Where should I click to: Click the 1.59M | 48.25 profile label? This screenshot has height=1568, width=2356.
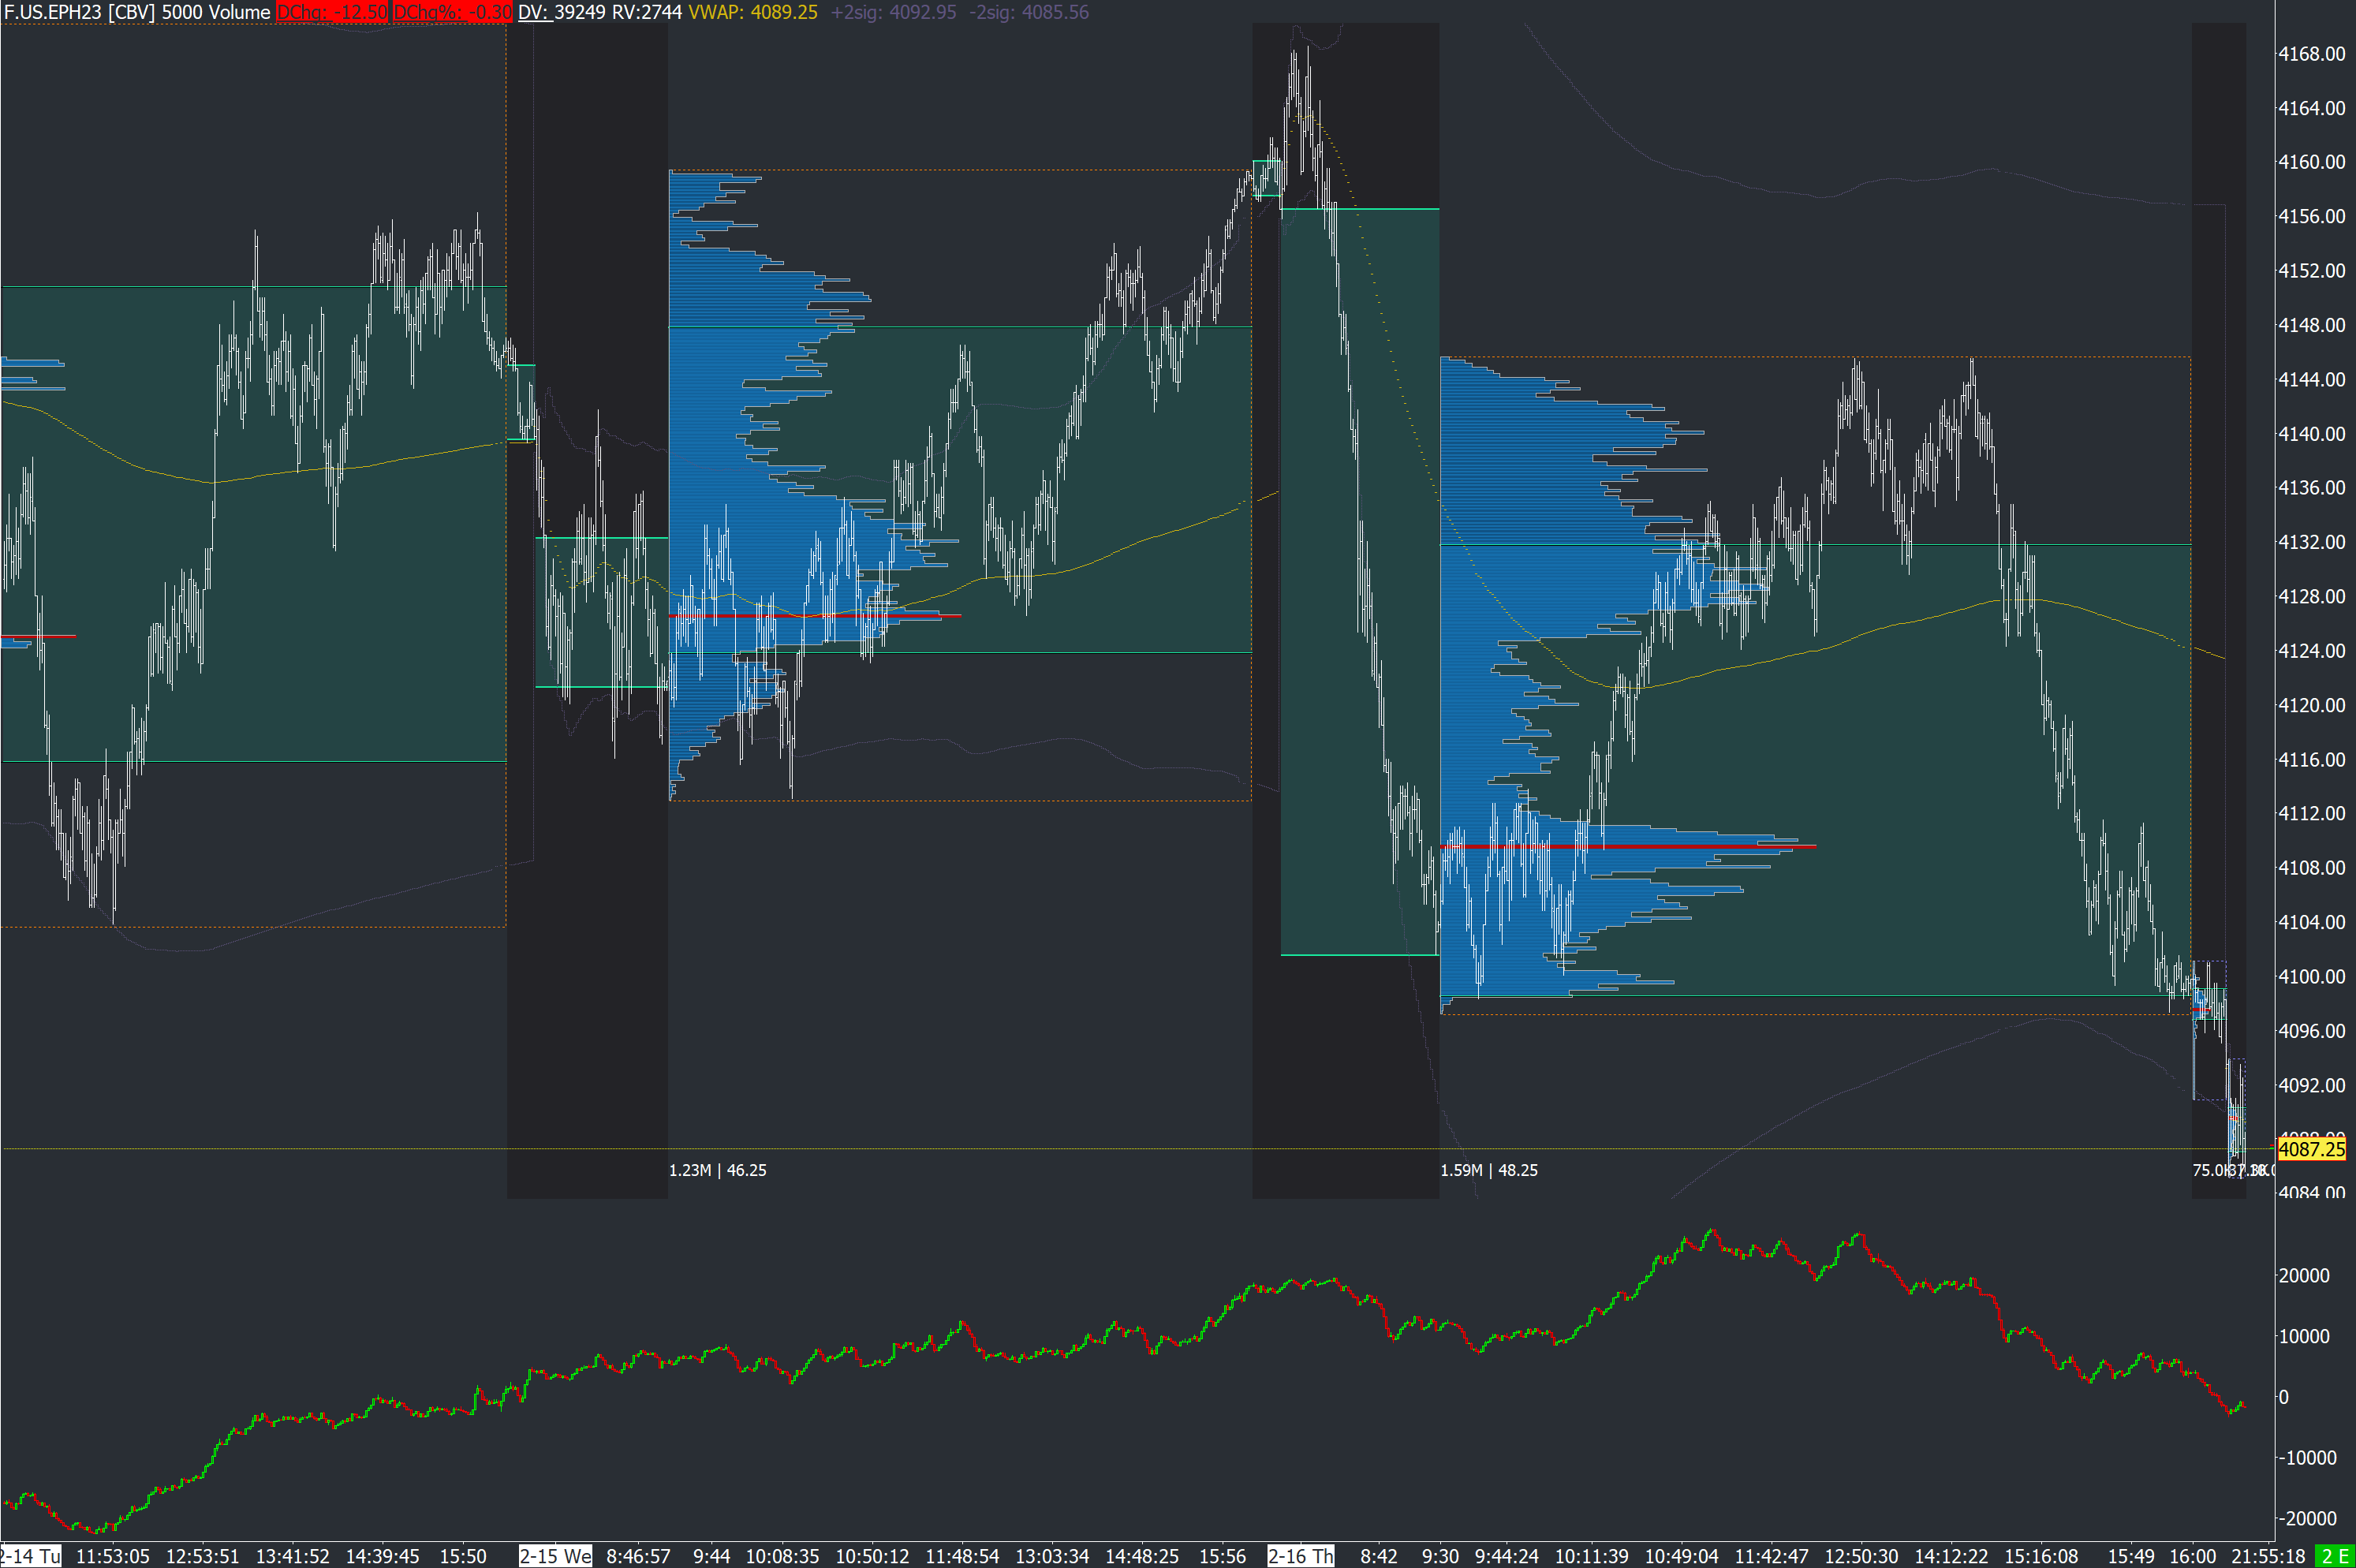pyautogui.click(x=1489, y=1170)
